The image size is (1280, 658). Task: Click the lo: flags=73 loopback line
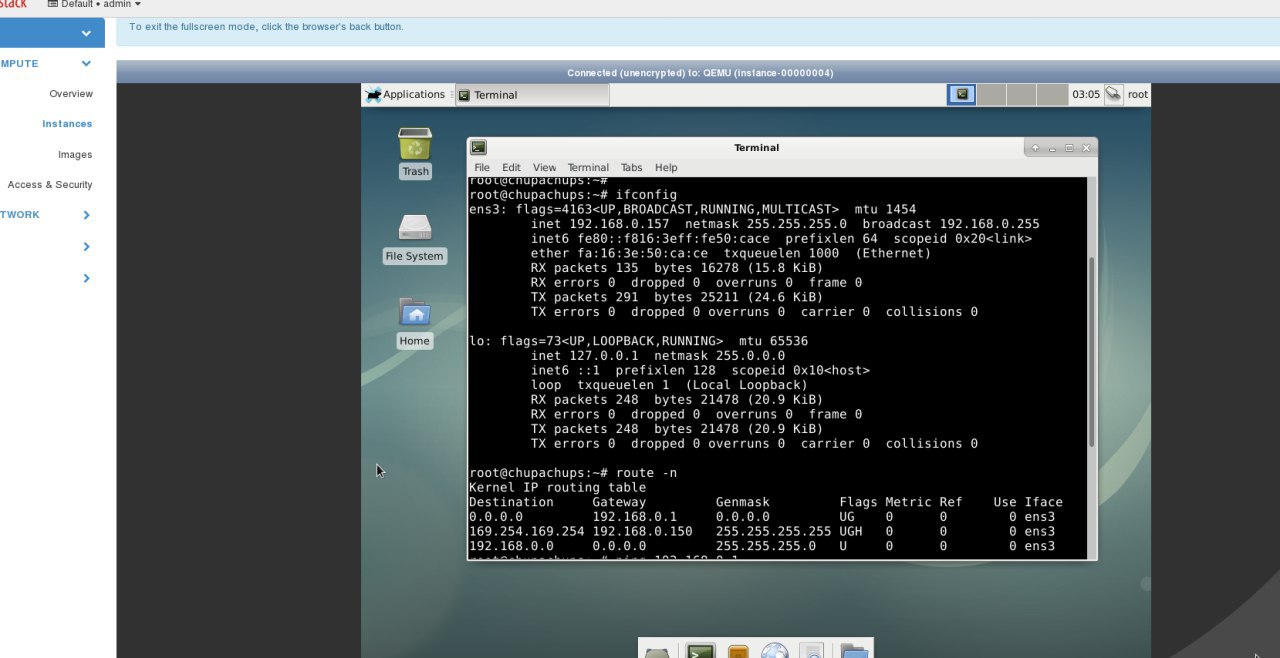tap(638, 341)
